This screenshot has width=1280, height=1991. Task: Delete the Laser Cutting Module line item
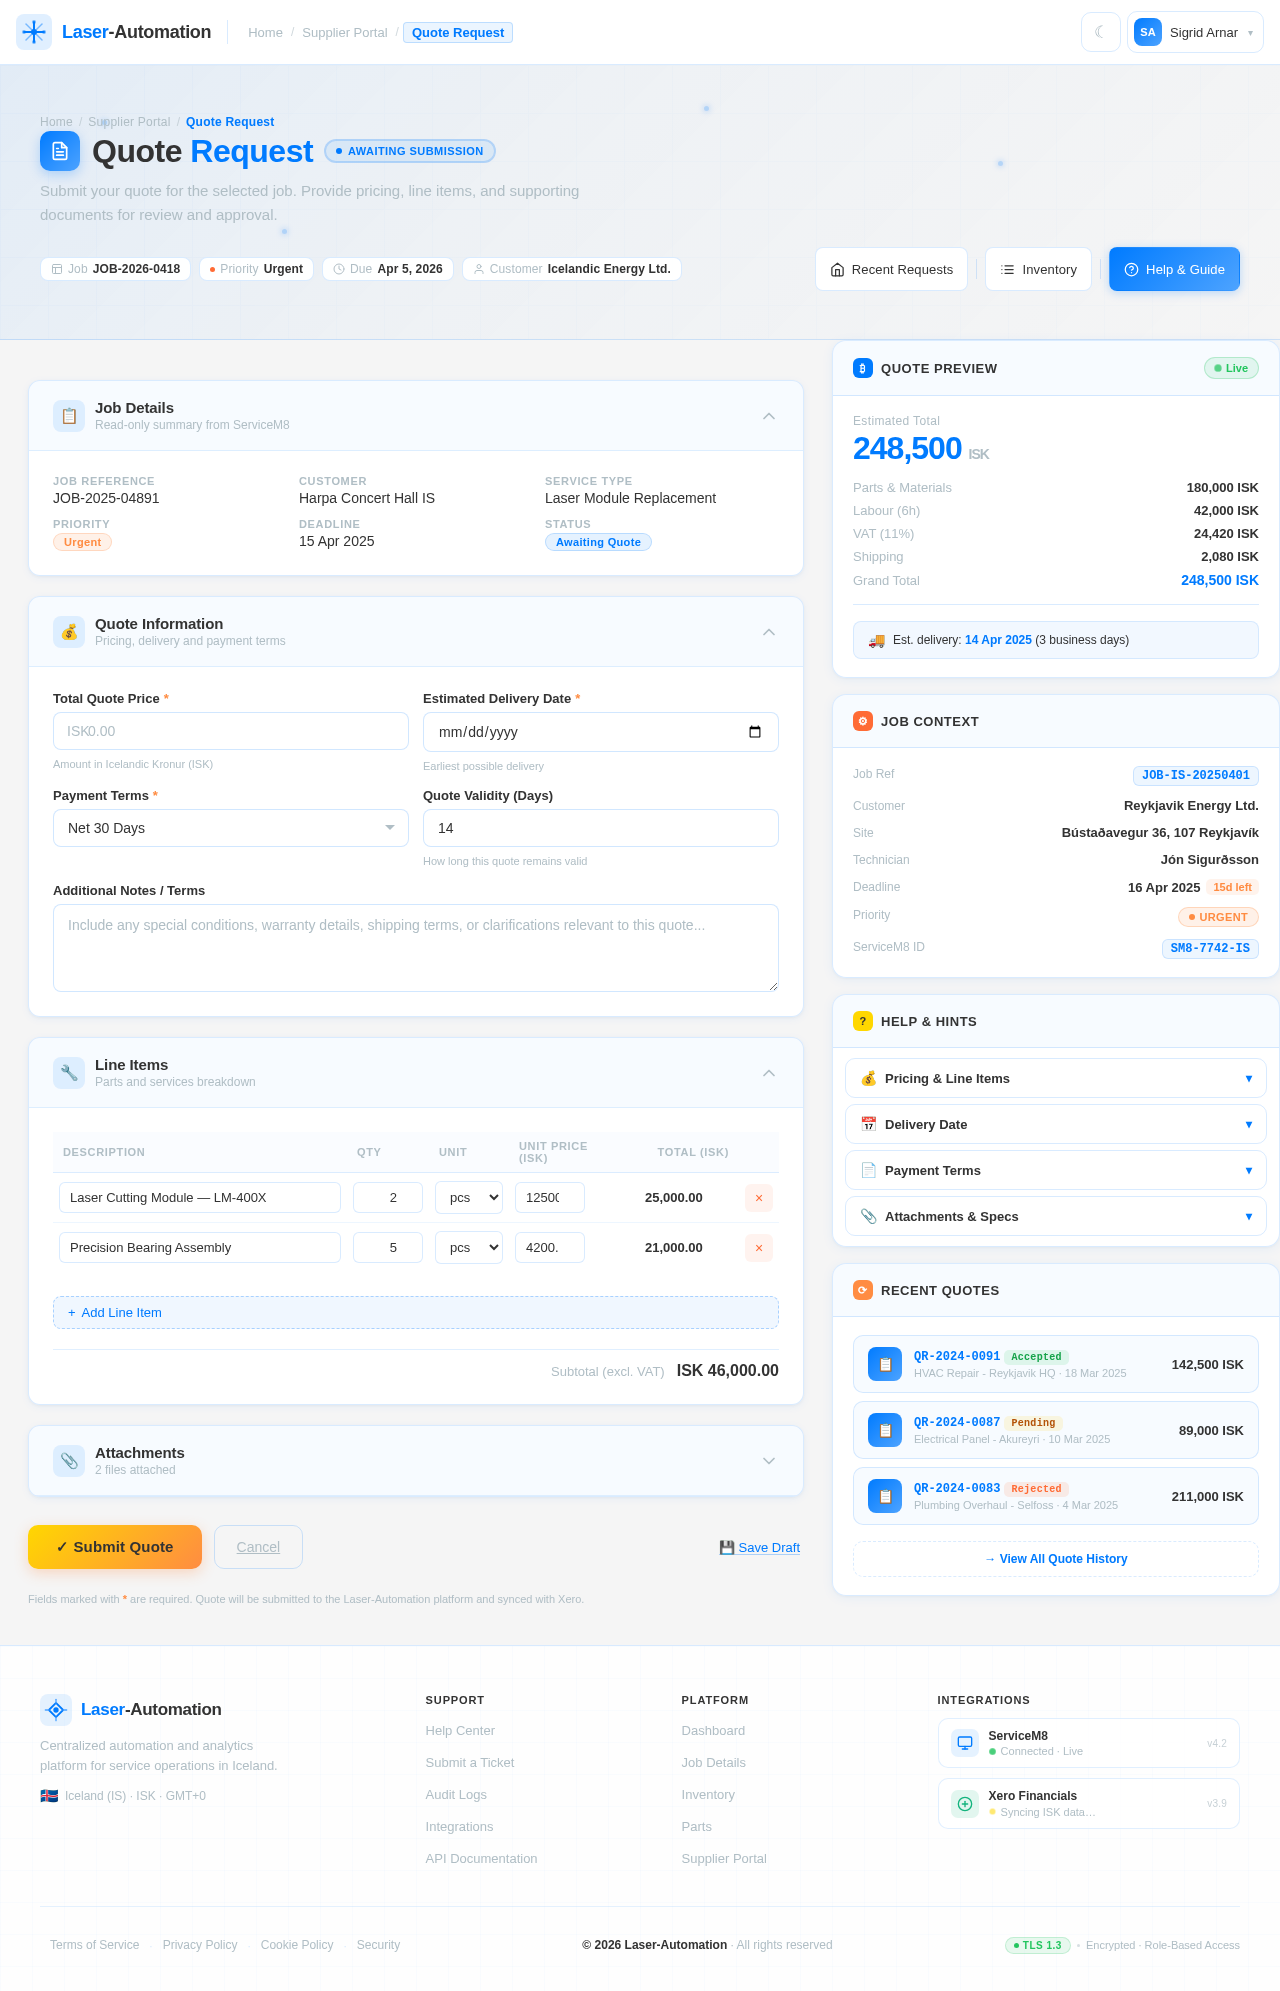(x=758, y=1198)
